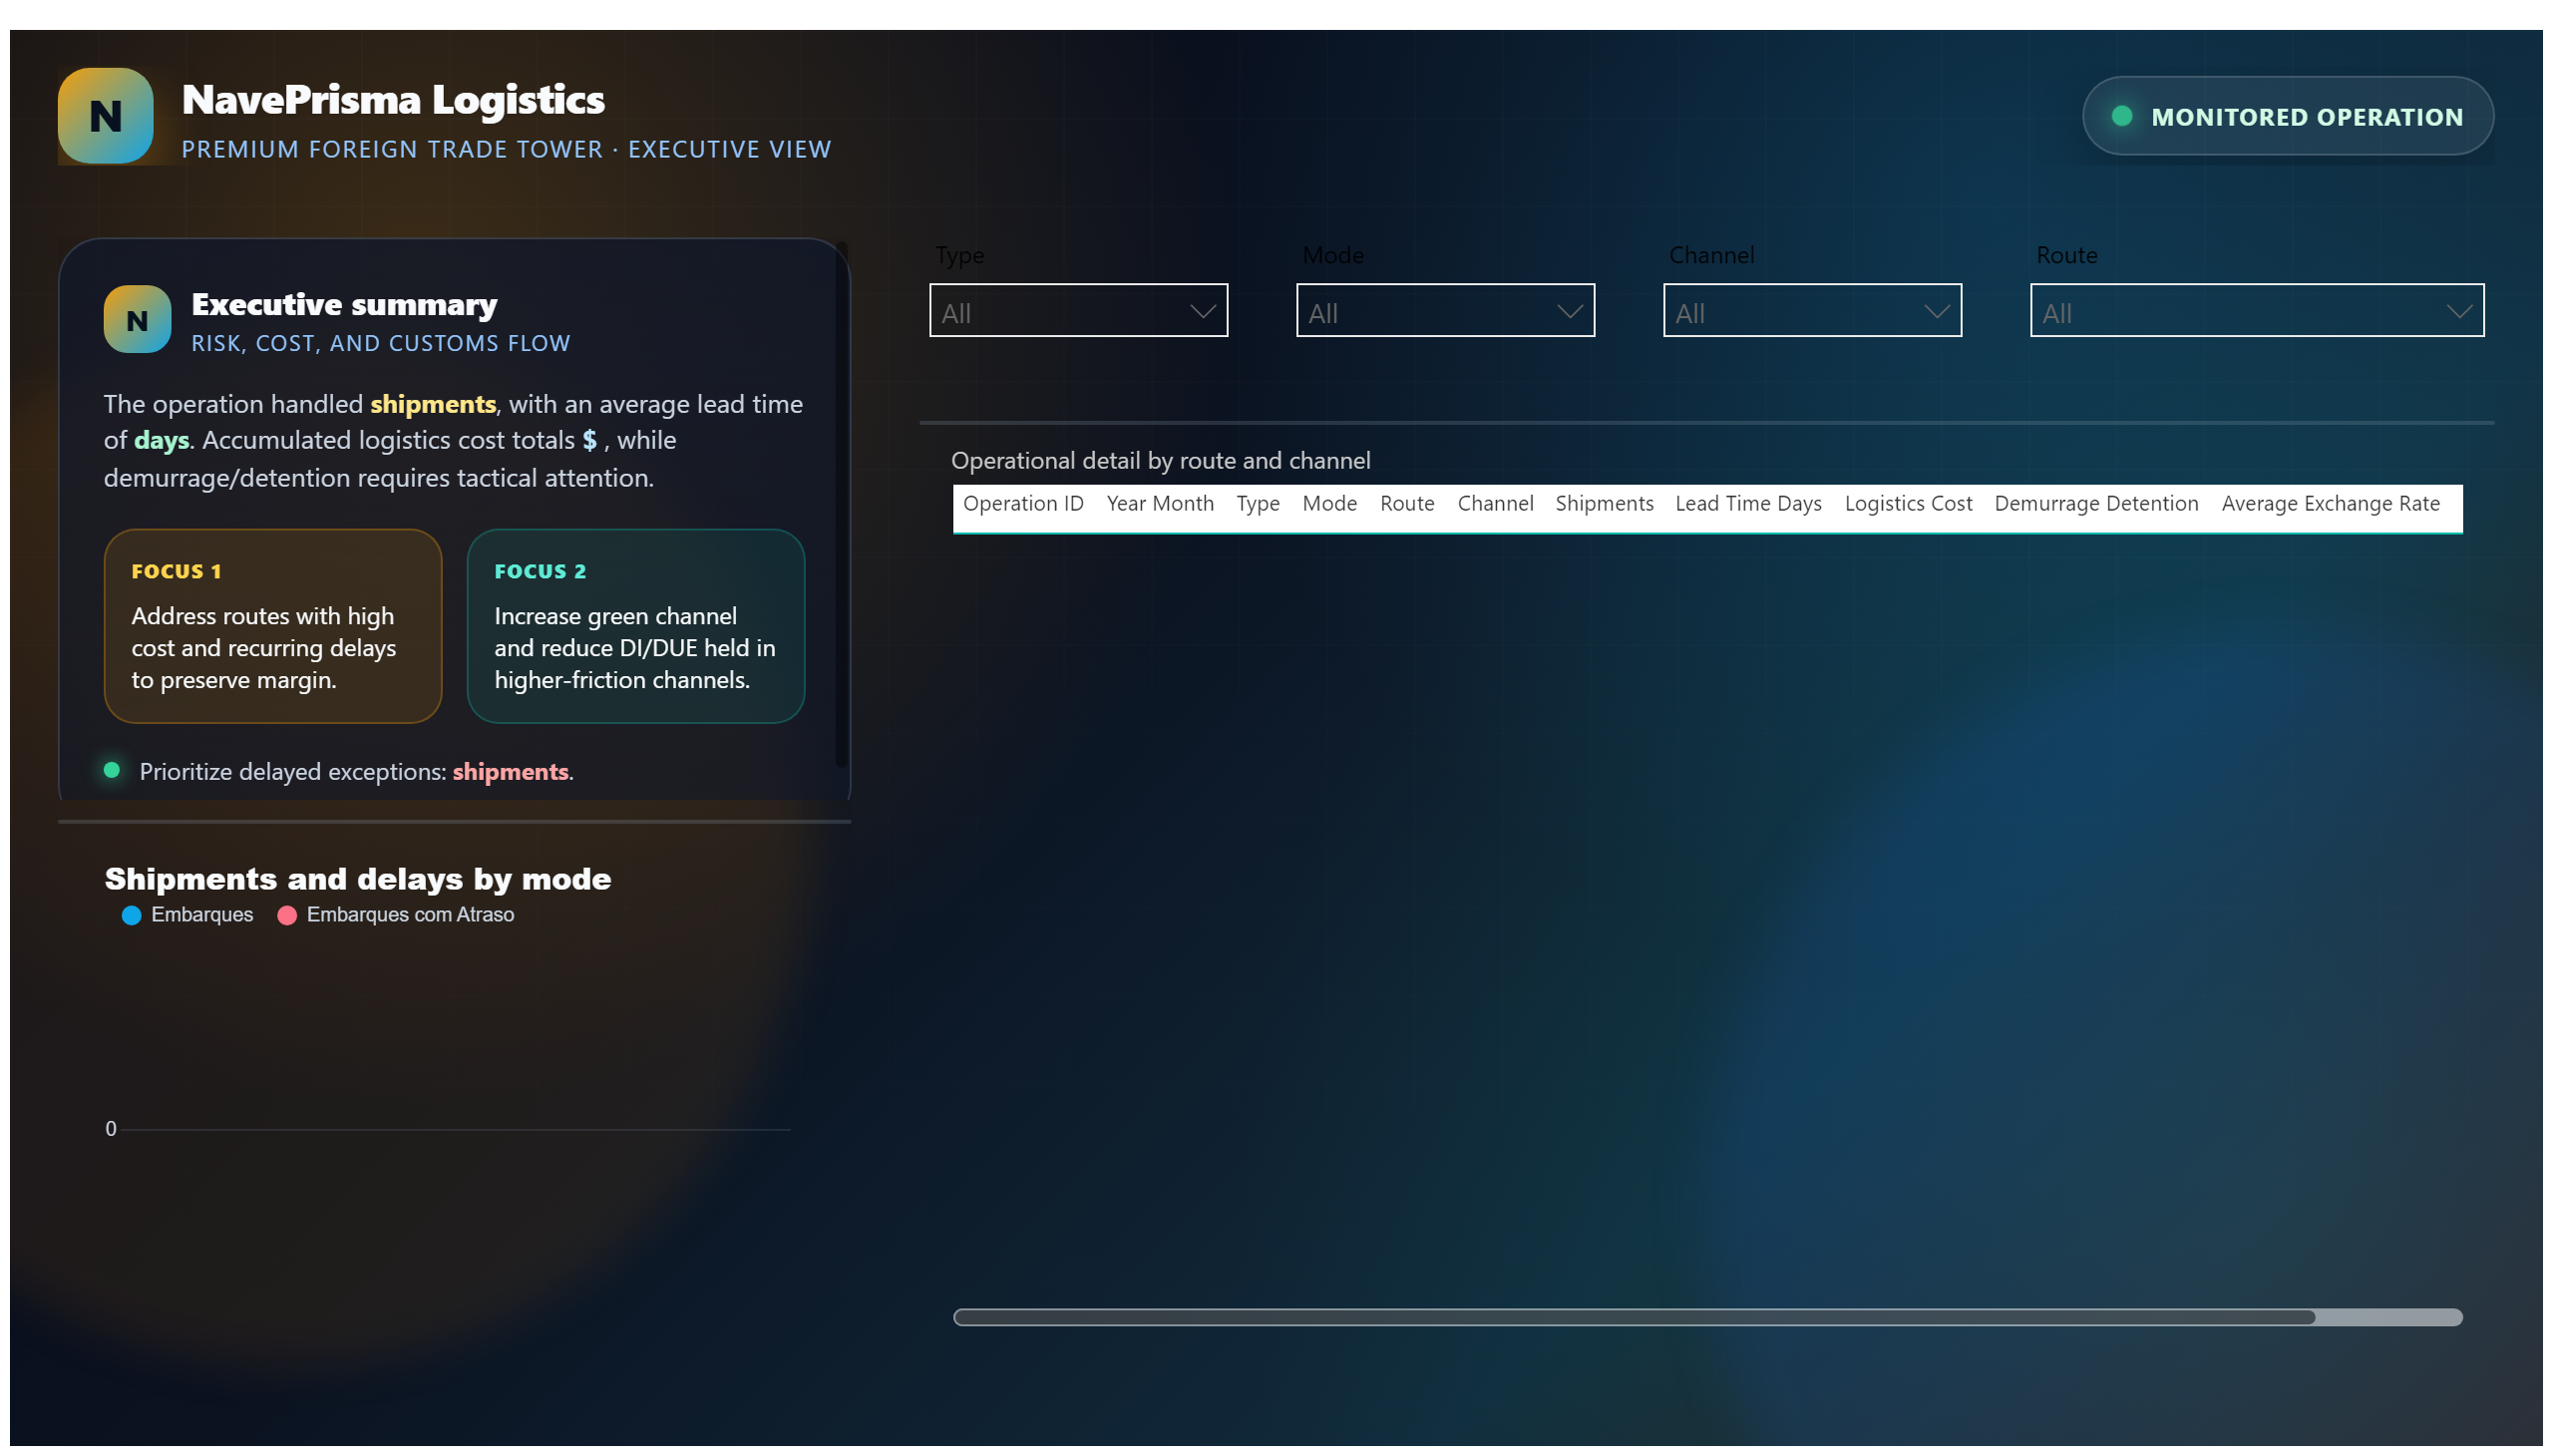
Task: Sort table by Logistics Cost column
Action: click(x=1908, y=504)
